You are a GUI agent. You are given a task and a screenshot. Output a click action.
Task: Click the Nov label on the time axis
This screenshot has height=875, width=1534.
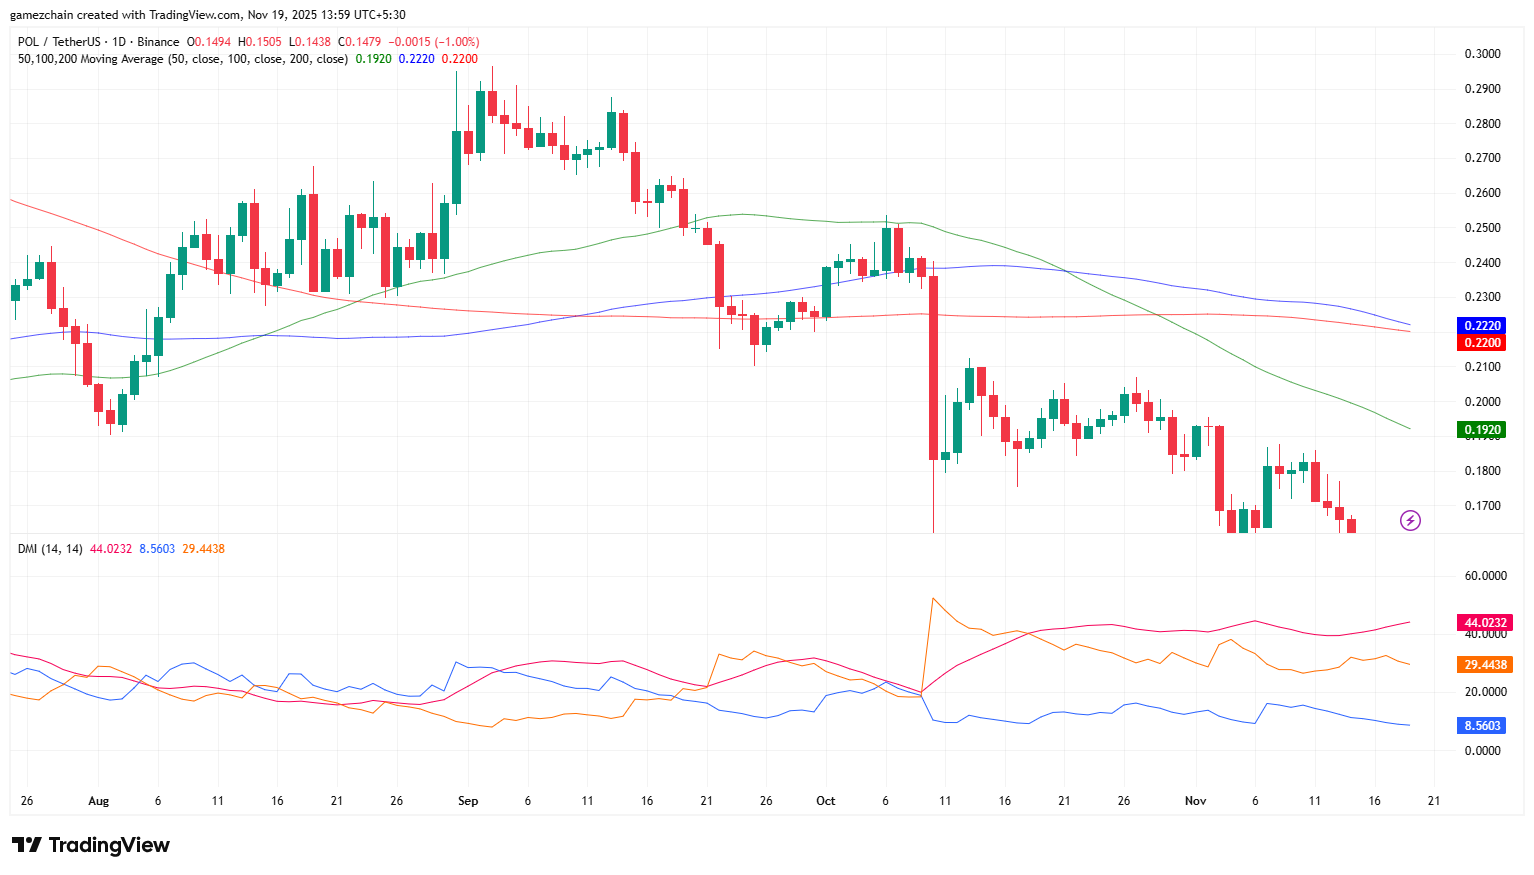pos(1195,801)
